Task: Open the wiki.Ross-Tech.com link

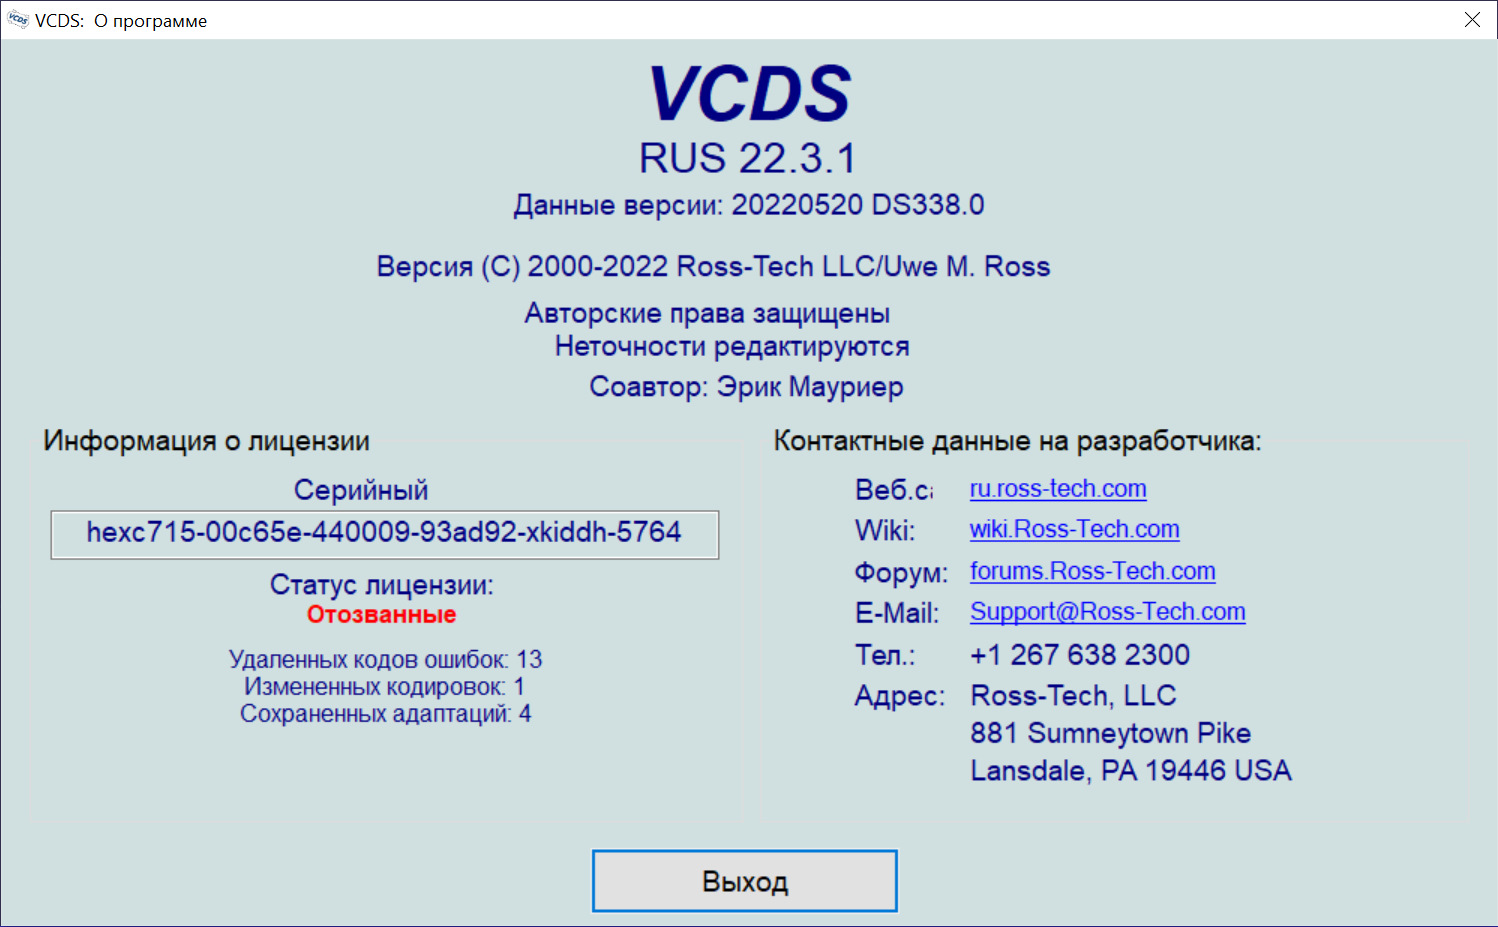Action: point(1074,529)
